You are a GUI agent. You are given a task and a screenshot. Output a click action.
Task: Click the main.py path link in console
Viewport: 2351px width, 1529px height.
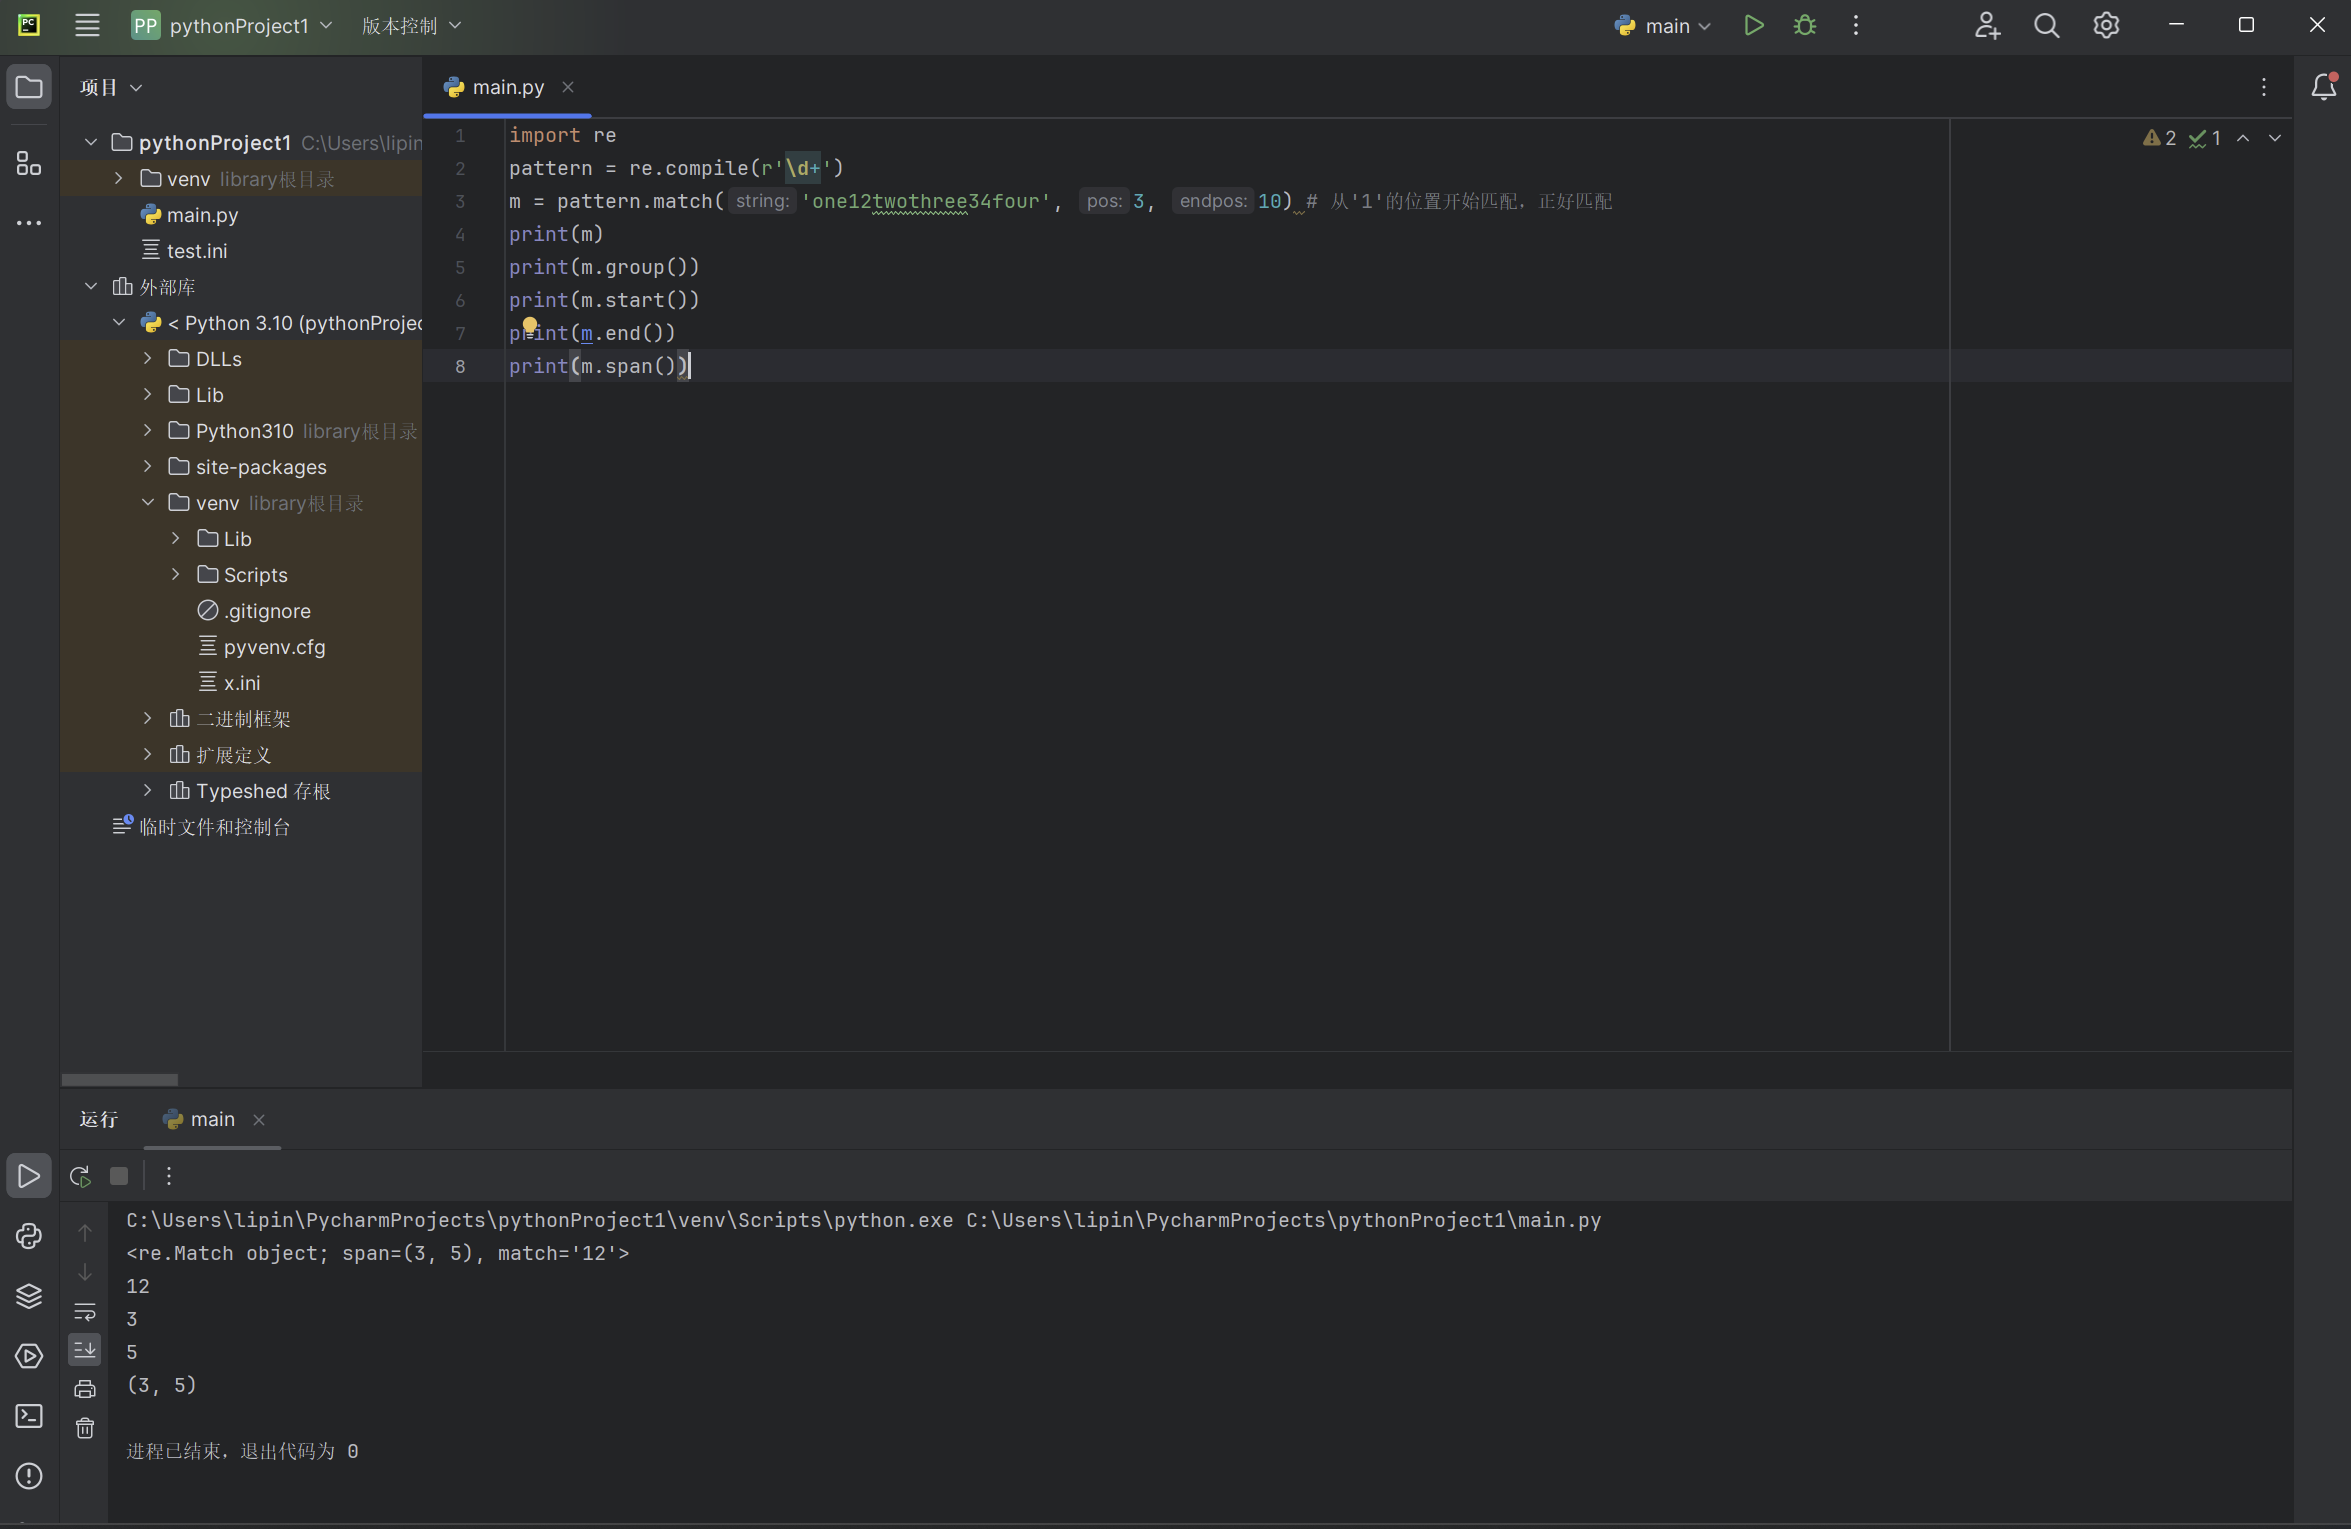pyautogui.click(x=1283, y=1220)
